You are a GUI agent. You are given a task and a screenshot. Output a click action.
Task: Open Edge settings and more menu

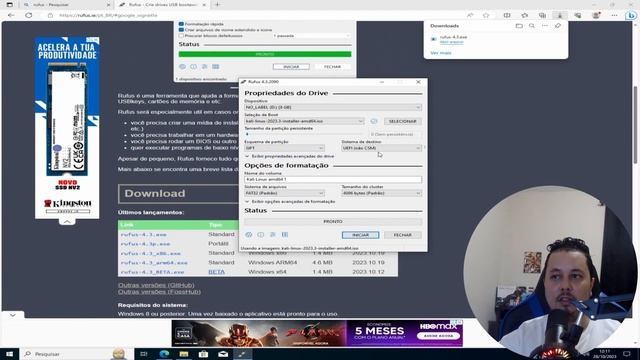[614, 15]
